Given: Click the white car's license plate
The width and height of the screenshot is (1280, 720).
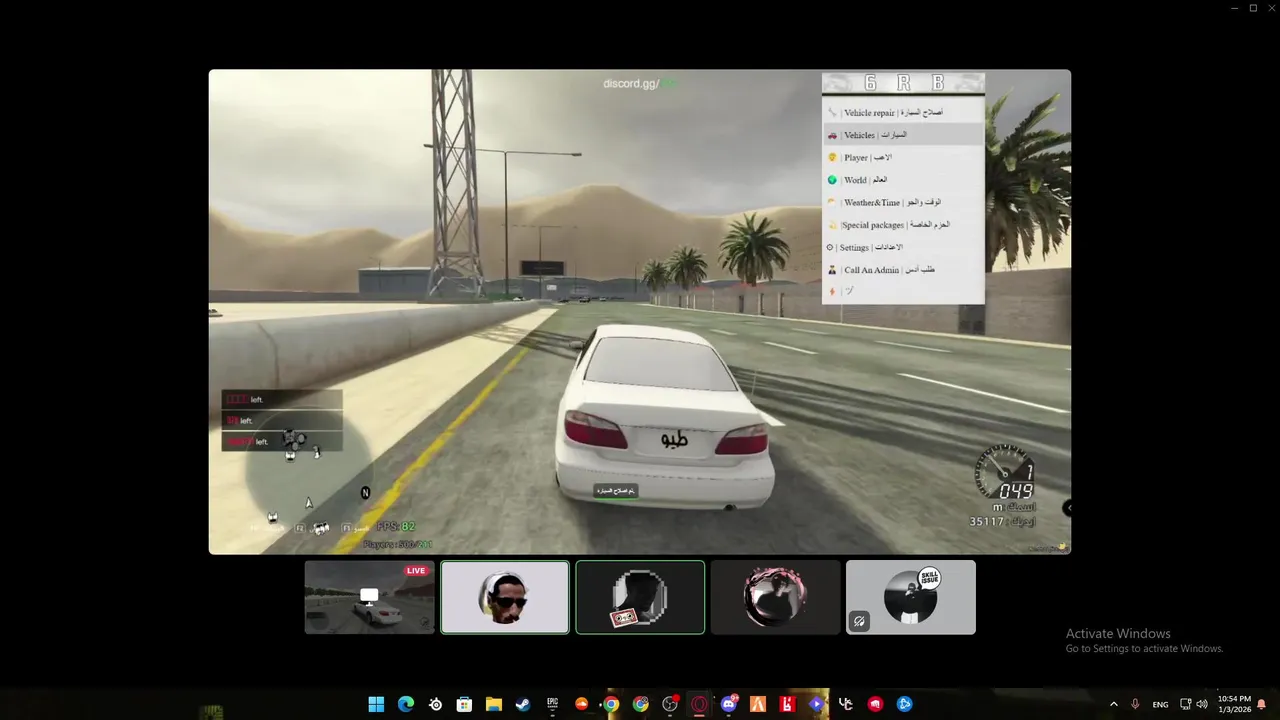Looking at the screenshot, I should tap(675, 440).
